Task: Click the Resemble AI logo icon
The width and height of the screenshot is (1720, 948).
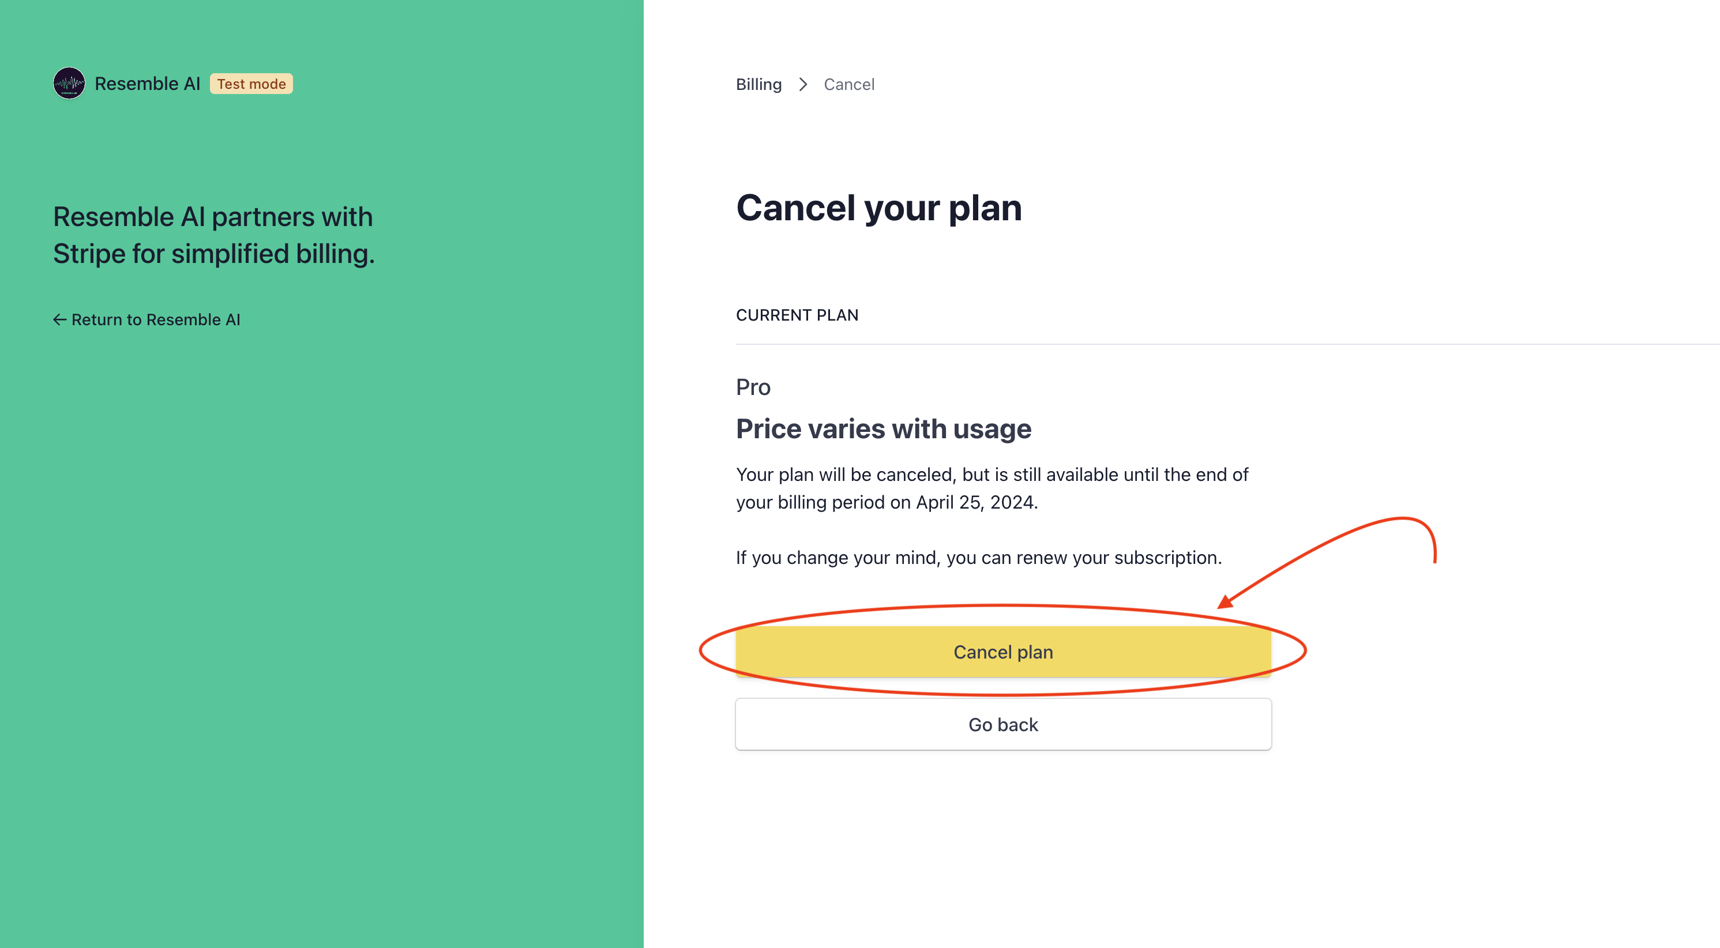Action: click(68, 83)
